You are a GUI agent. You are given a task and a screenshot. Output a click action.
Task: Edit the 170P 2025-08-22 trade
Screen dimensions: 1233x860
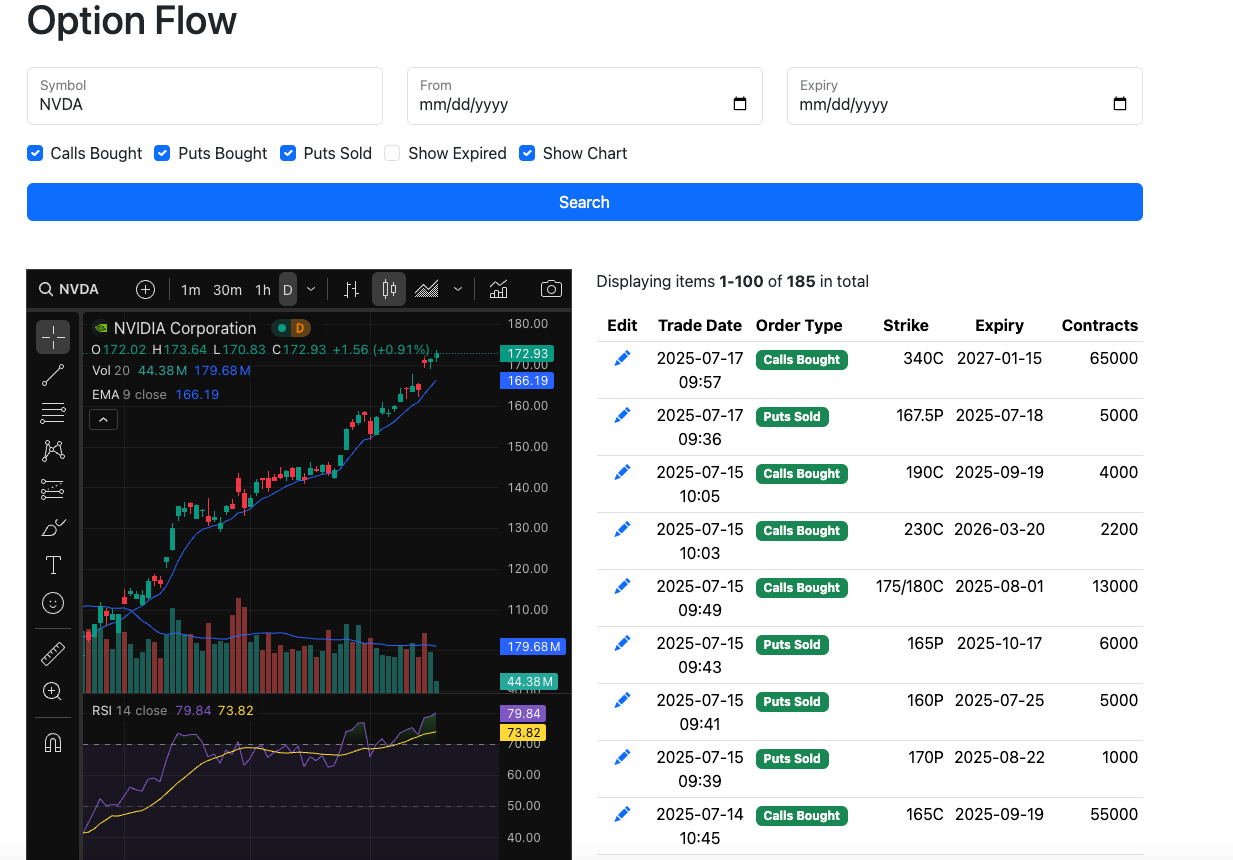pyautogui.click(x=622, y=757)
